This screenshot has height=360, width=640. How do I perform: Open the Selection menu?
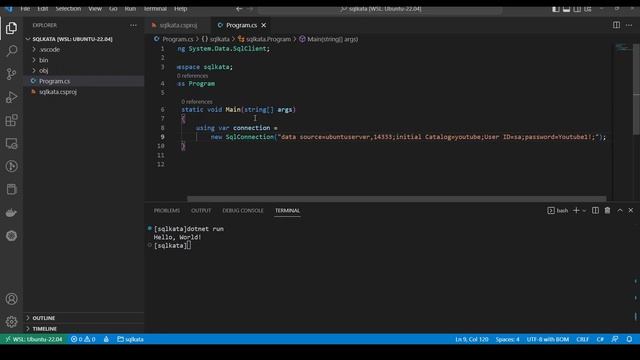point(68,9)
